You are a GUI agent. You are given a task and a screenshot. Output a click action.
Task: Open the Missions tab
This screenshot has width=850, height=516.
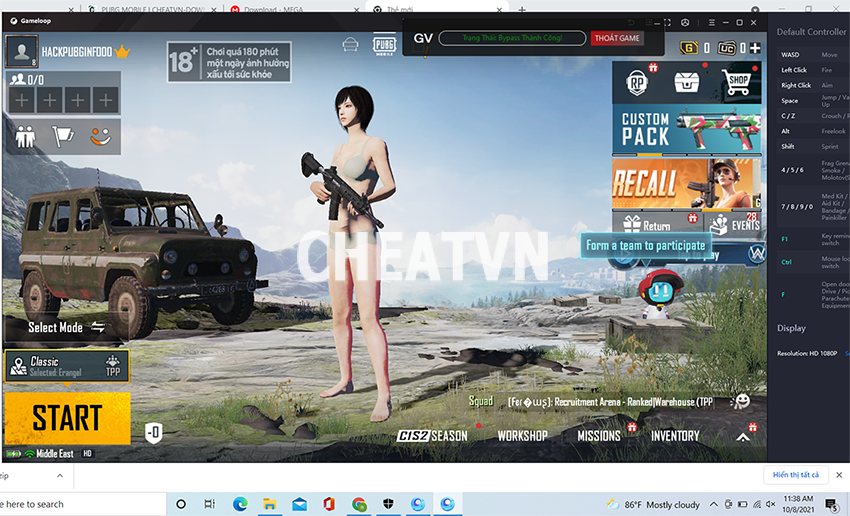click(599, 436)
